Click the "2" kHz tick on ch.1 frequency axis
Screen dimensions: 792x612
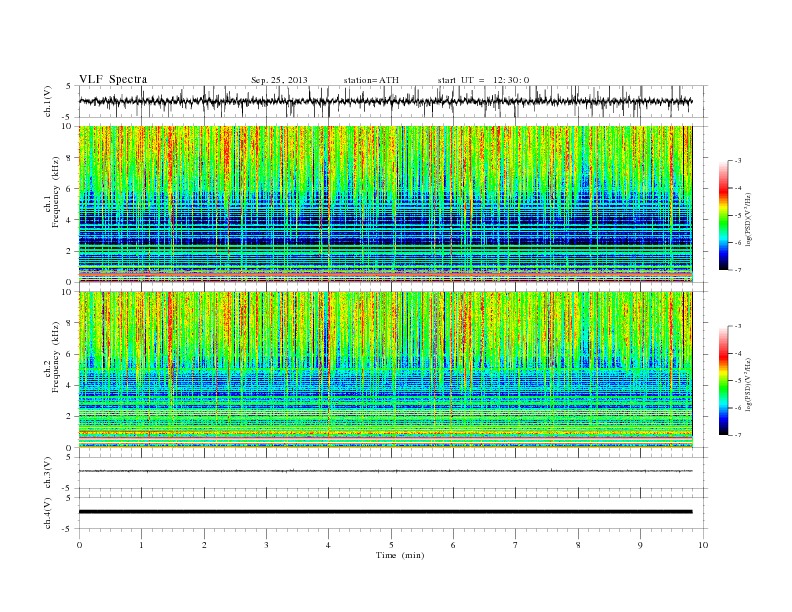pos(70,251)
